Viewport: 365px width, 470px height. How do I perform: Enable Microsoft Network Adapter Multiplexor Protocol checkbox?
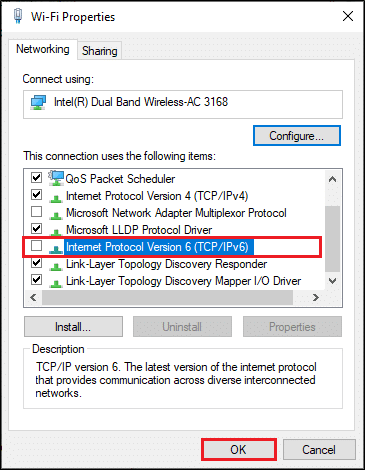[x=36, y=211]
